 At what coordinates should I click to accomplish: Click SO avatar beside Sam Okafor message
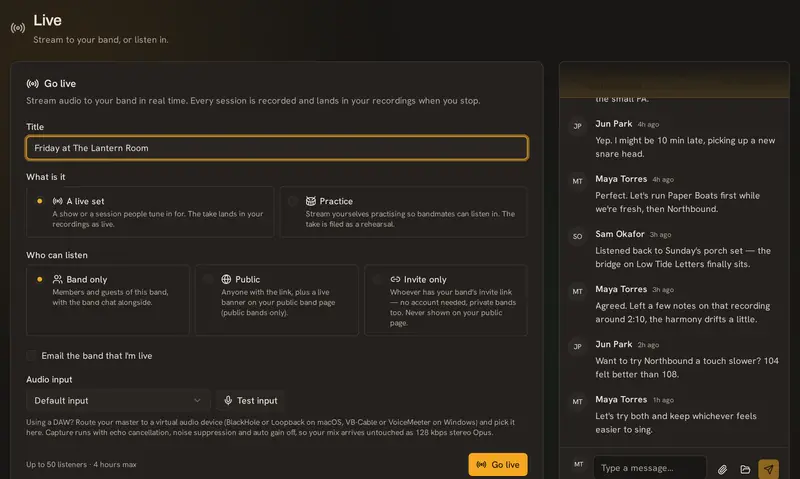pyautogui.click(x=578, y=236)
